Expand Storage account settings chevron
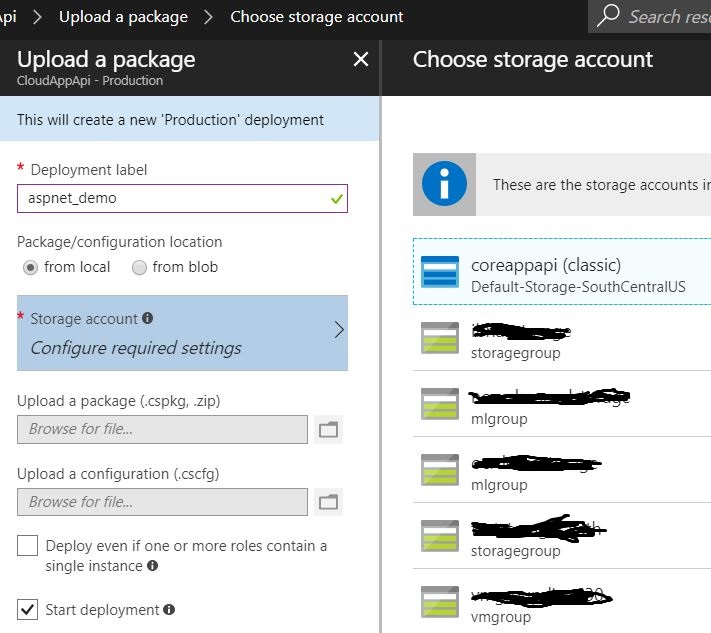The width and height of the screenshot is (711, 633). pos(338,330)
